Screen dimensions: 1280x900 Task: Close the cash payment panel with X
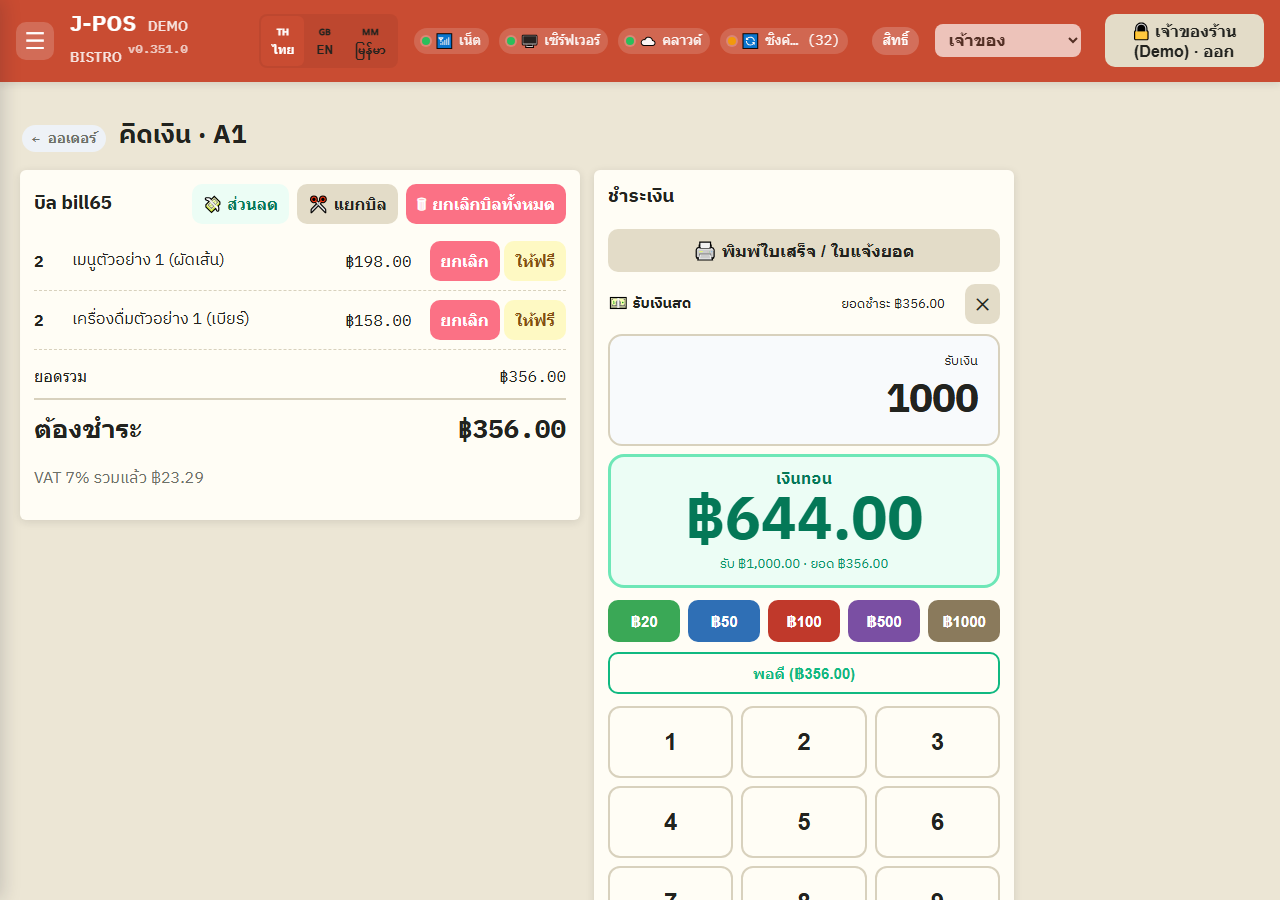coord(982,304)
